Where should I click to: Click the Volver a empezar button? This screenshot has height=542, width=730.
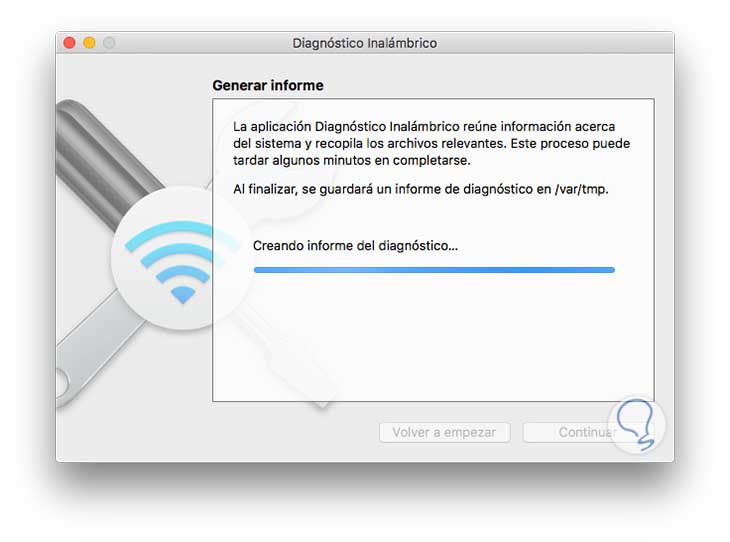click(445, 432)
